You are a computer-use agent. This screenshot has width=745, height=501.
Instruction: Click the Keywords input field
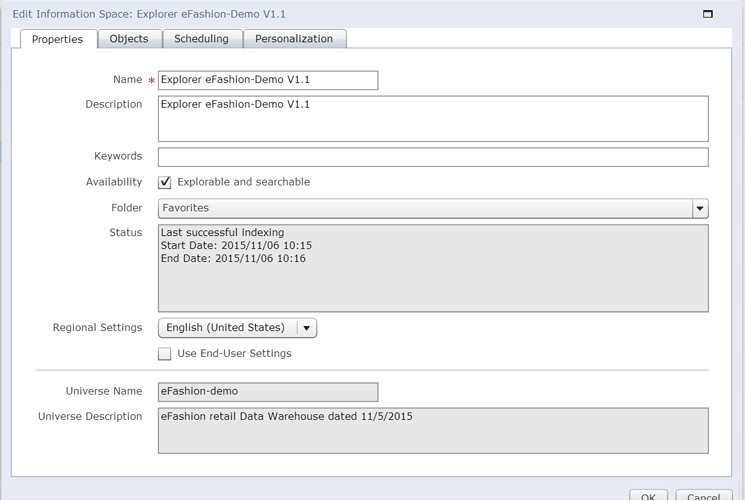tap(433, 157)
